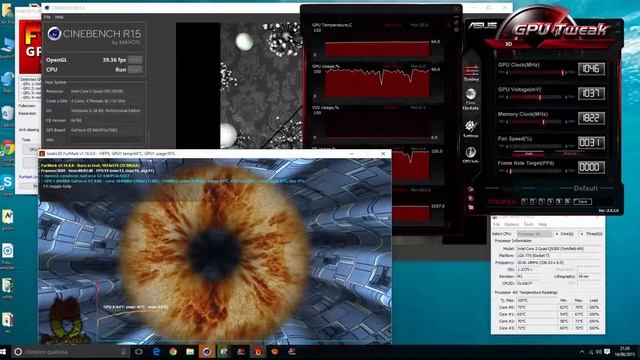Image resolution: width=640 pixels, height=360 pixels.
Task: Open Microsoft Edge from the taskbar
Action: point(156,352)
